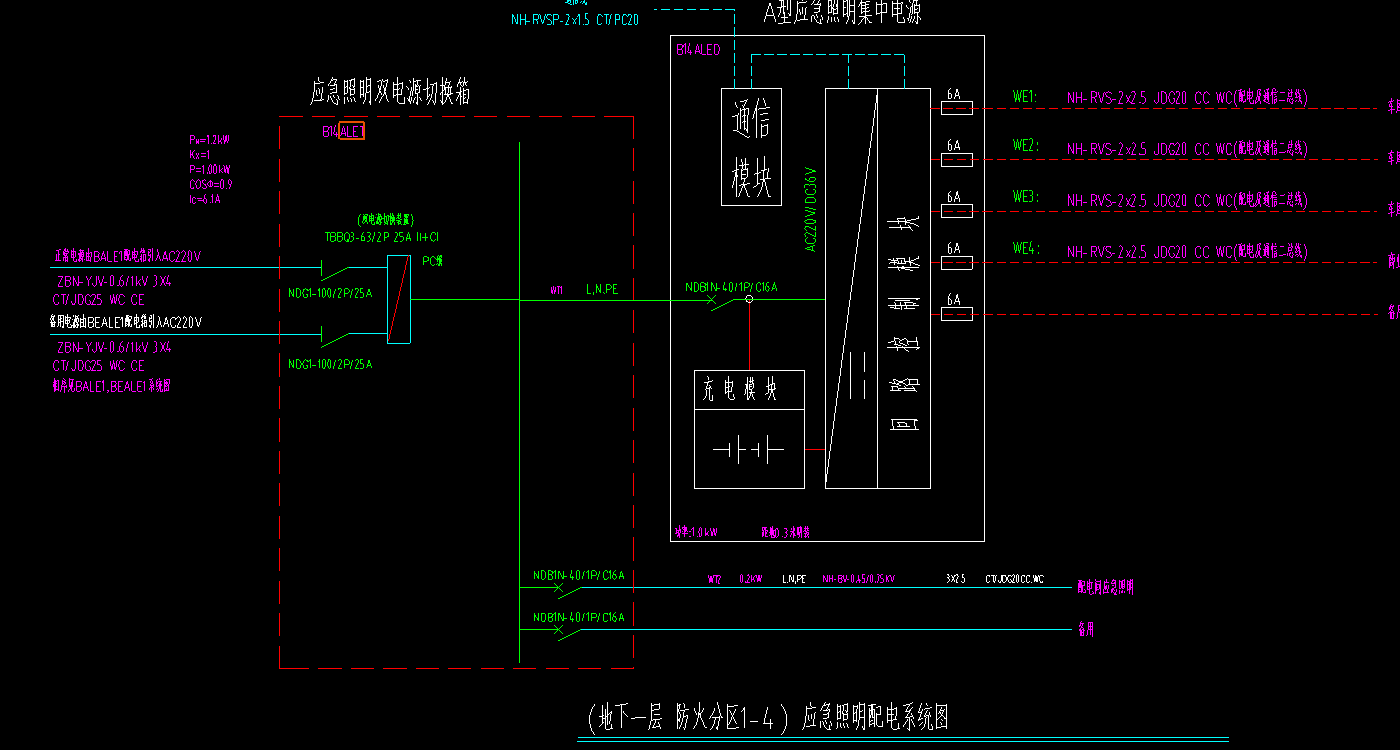Select the WE4: circuit label
This screenshot has width=1400, height=750.
coord(1025,248)
